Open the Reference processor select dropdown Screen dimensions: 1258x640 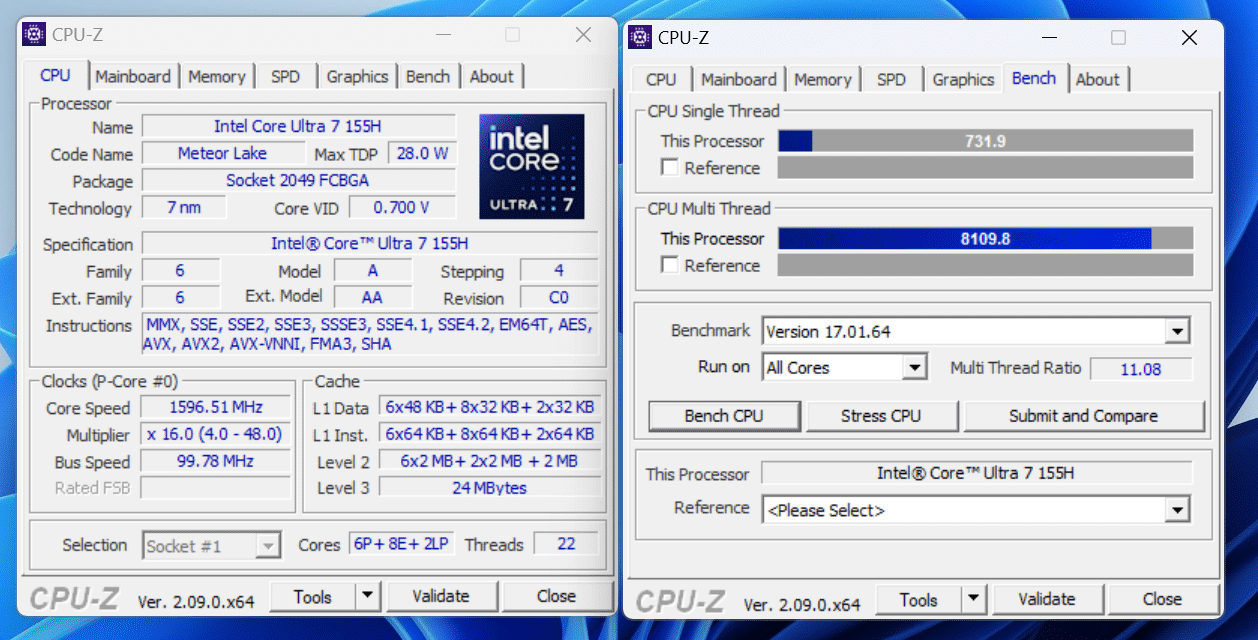[1178, 511]
